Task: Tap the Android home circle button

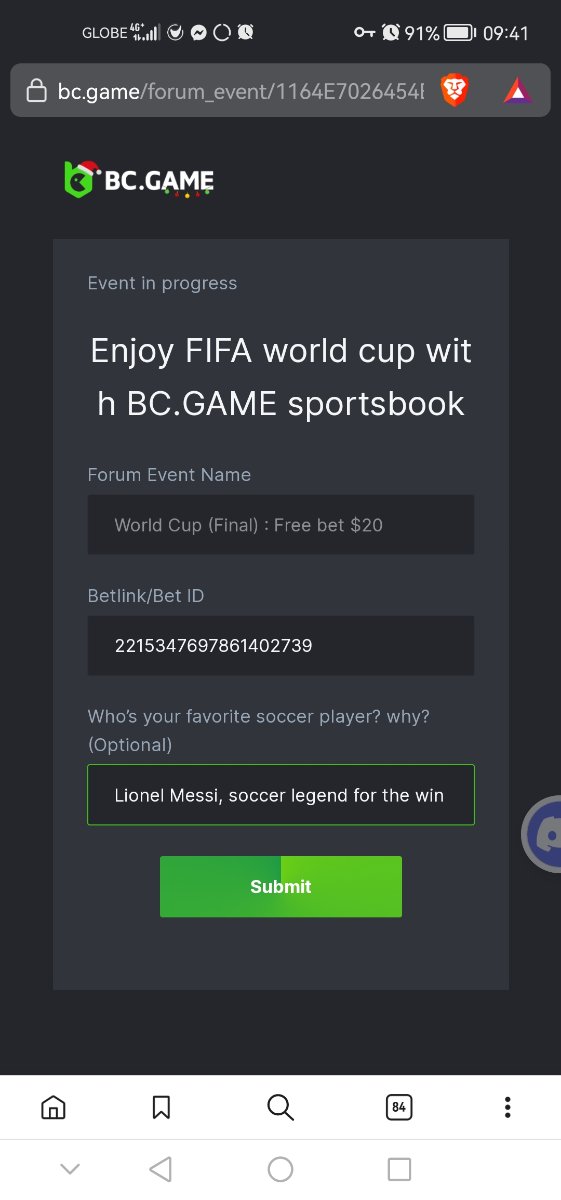Action: tap(281, 1169)
